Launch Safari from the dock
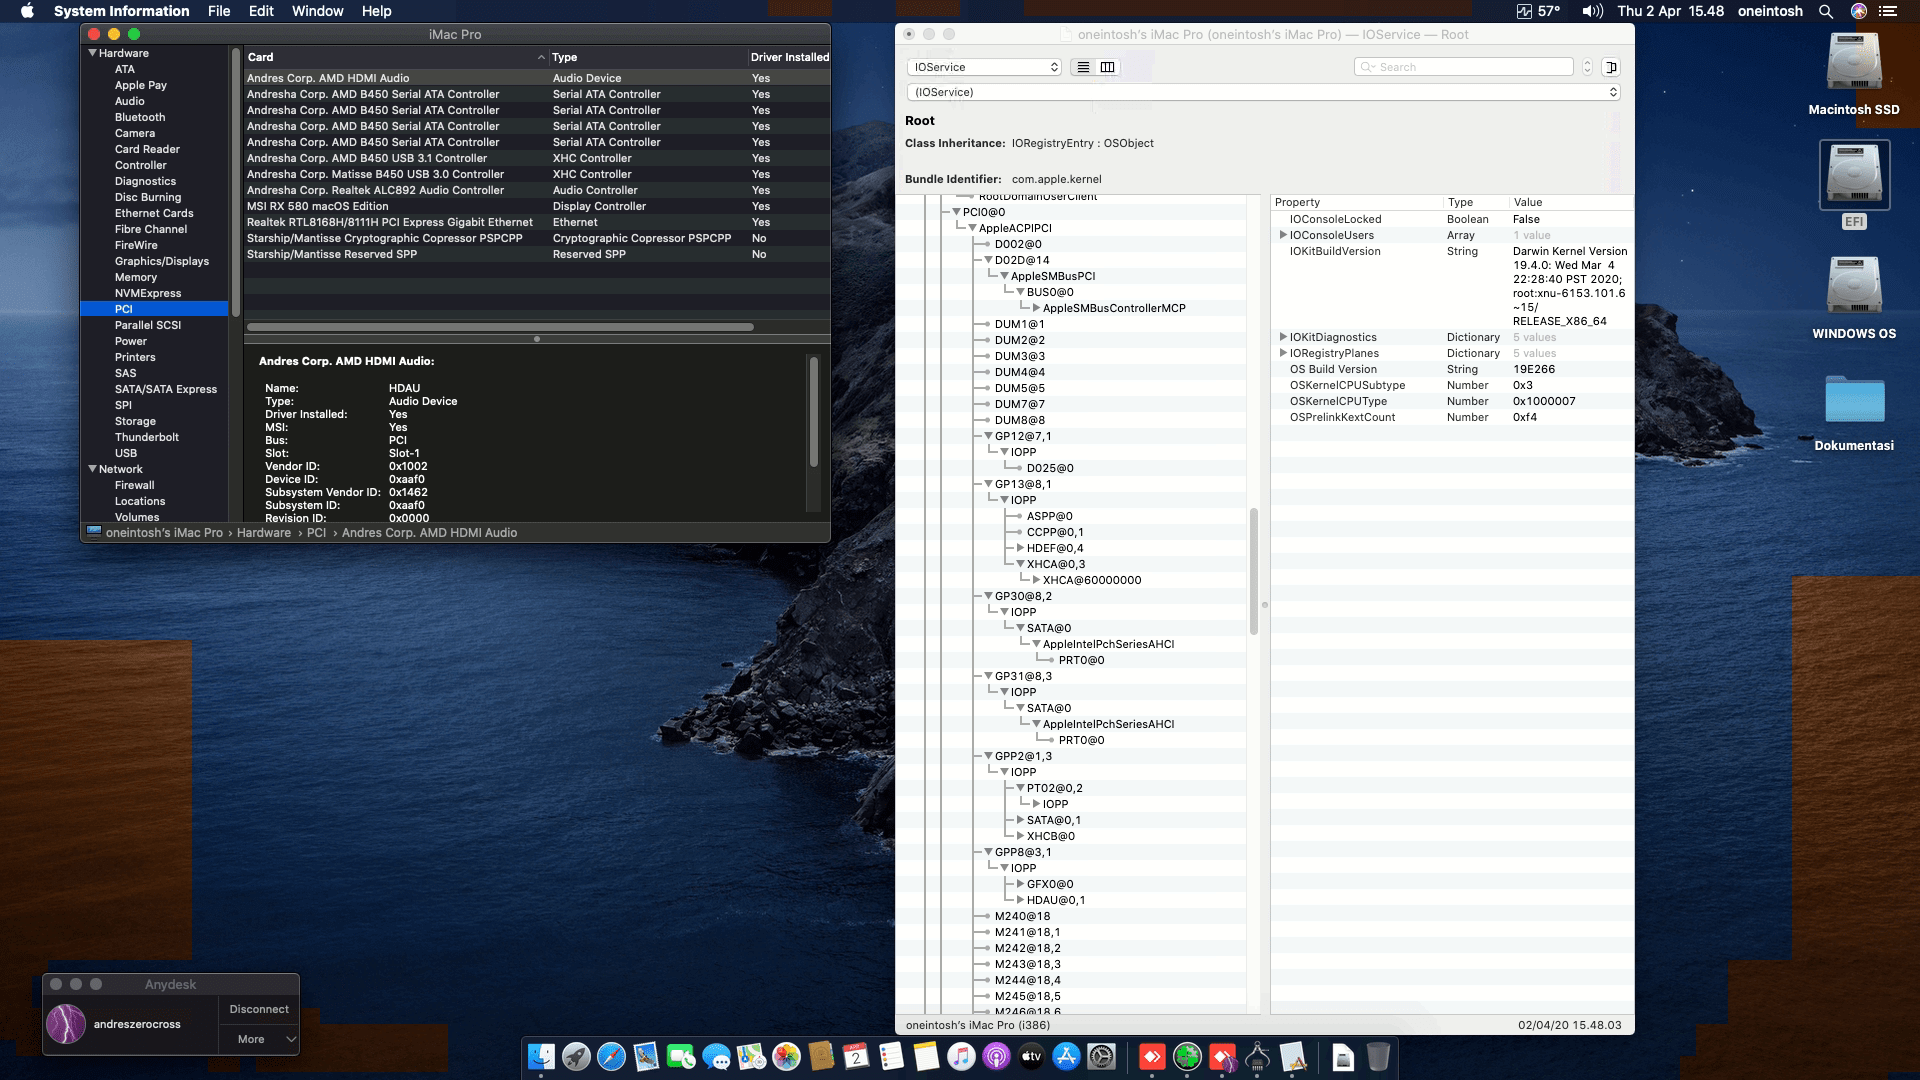Screen dimensions: 1920x1080 point(611,1057)
